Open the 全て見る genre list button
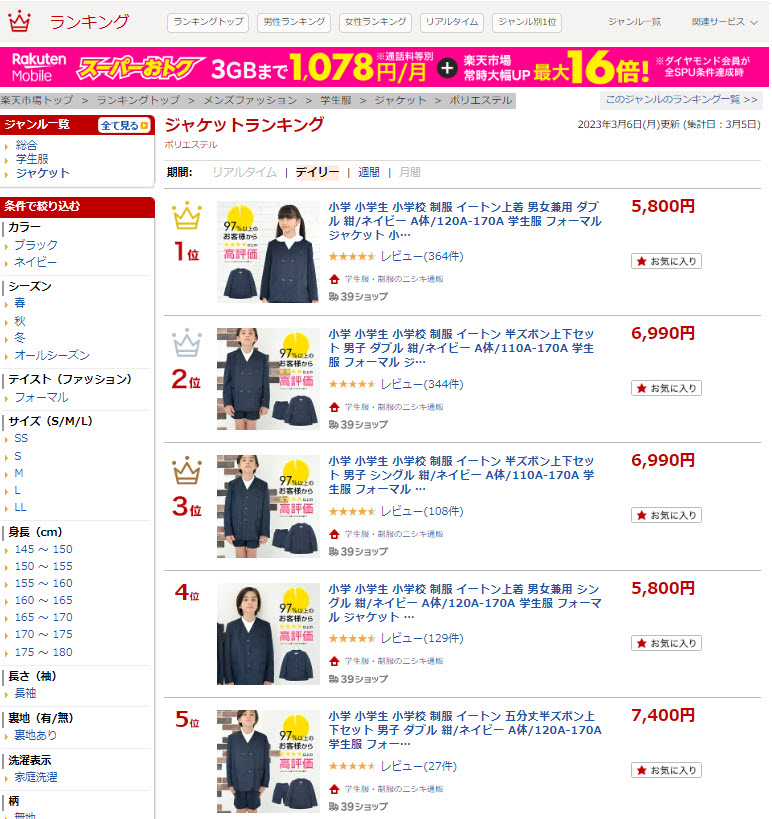The width and height of the screenshot is (772, 819). pyautogui.click(x=124, y=125)
